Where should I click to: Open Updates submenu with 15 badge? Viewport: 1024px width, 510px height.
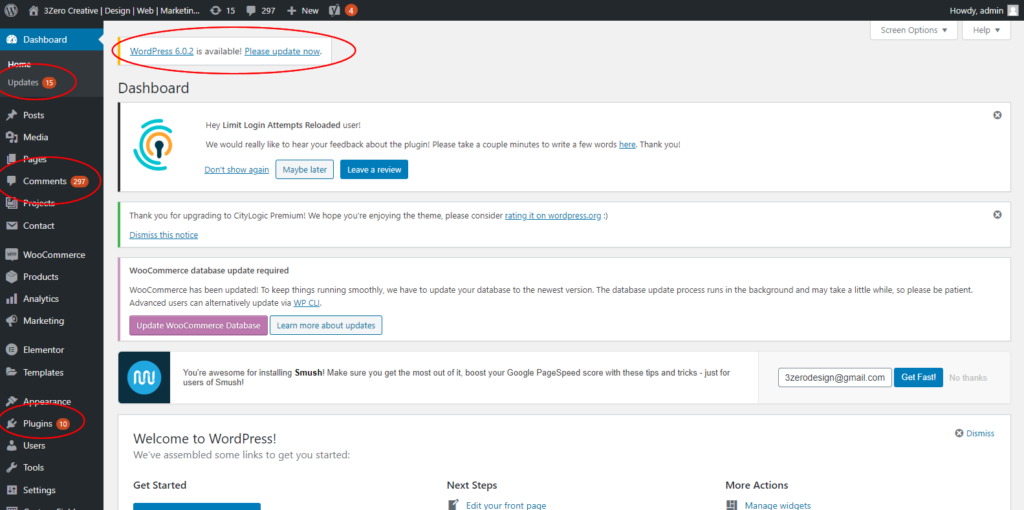tap(31, 82)
